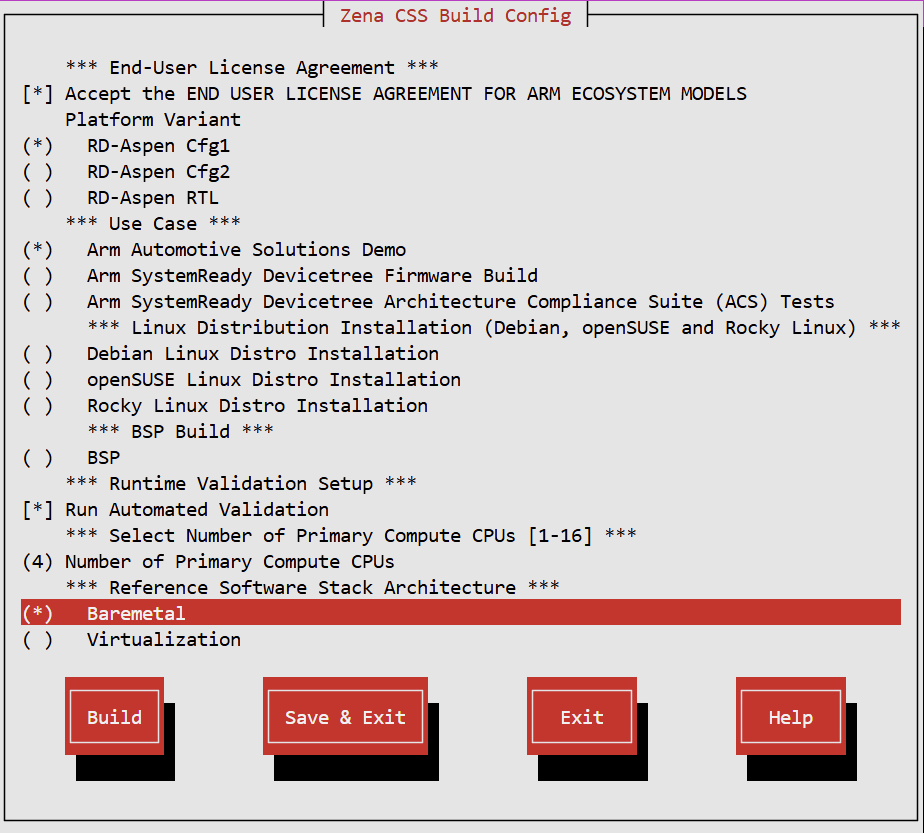Toggle Accept the END USER LICENSE AGREEMENT checkbox
This screenshot has width=924, height=833.
[x=385, y=94]
